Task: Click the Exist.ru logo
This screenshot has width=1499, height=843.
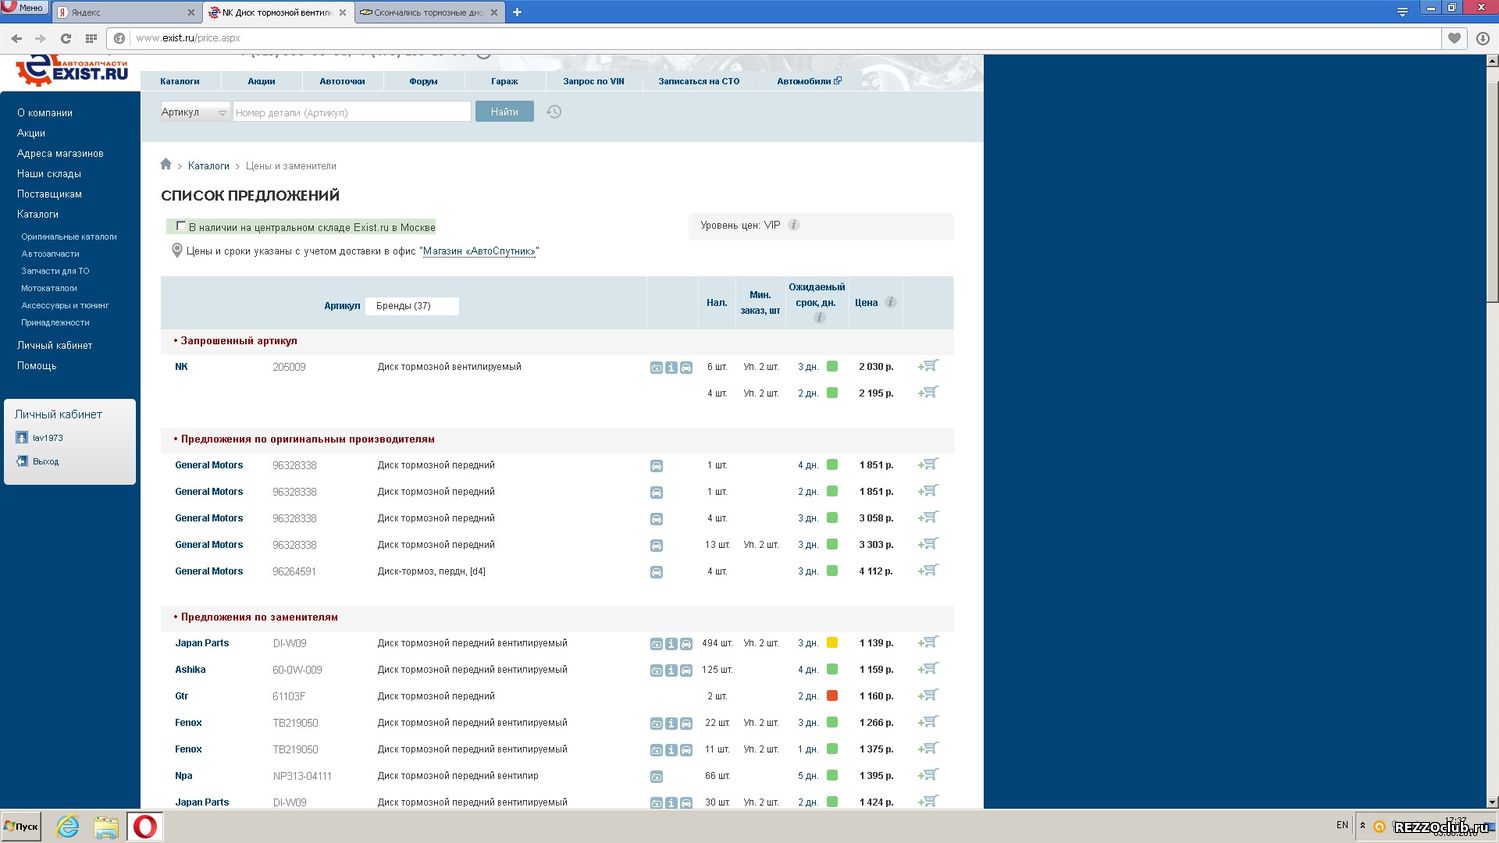Action: [x=71, y=71]
